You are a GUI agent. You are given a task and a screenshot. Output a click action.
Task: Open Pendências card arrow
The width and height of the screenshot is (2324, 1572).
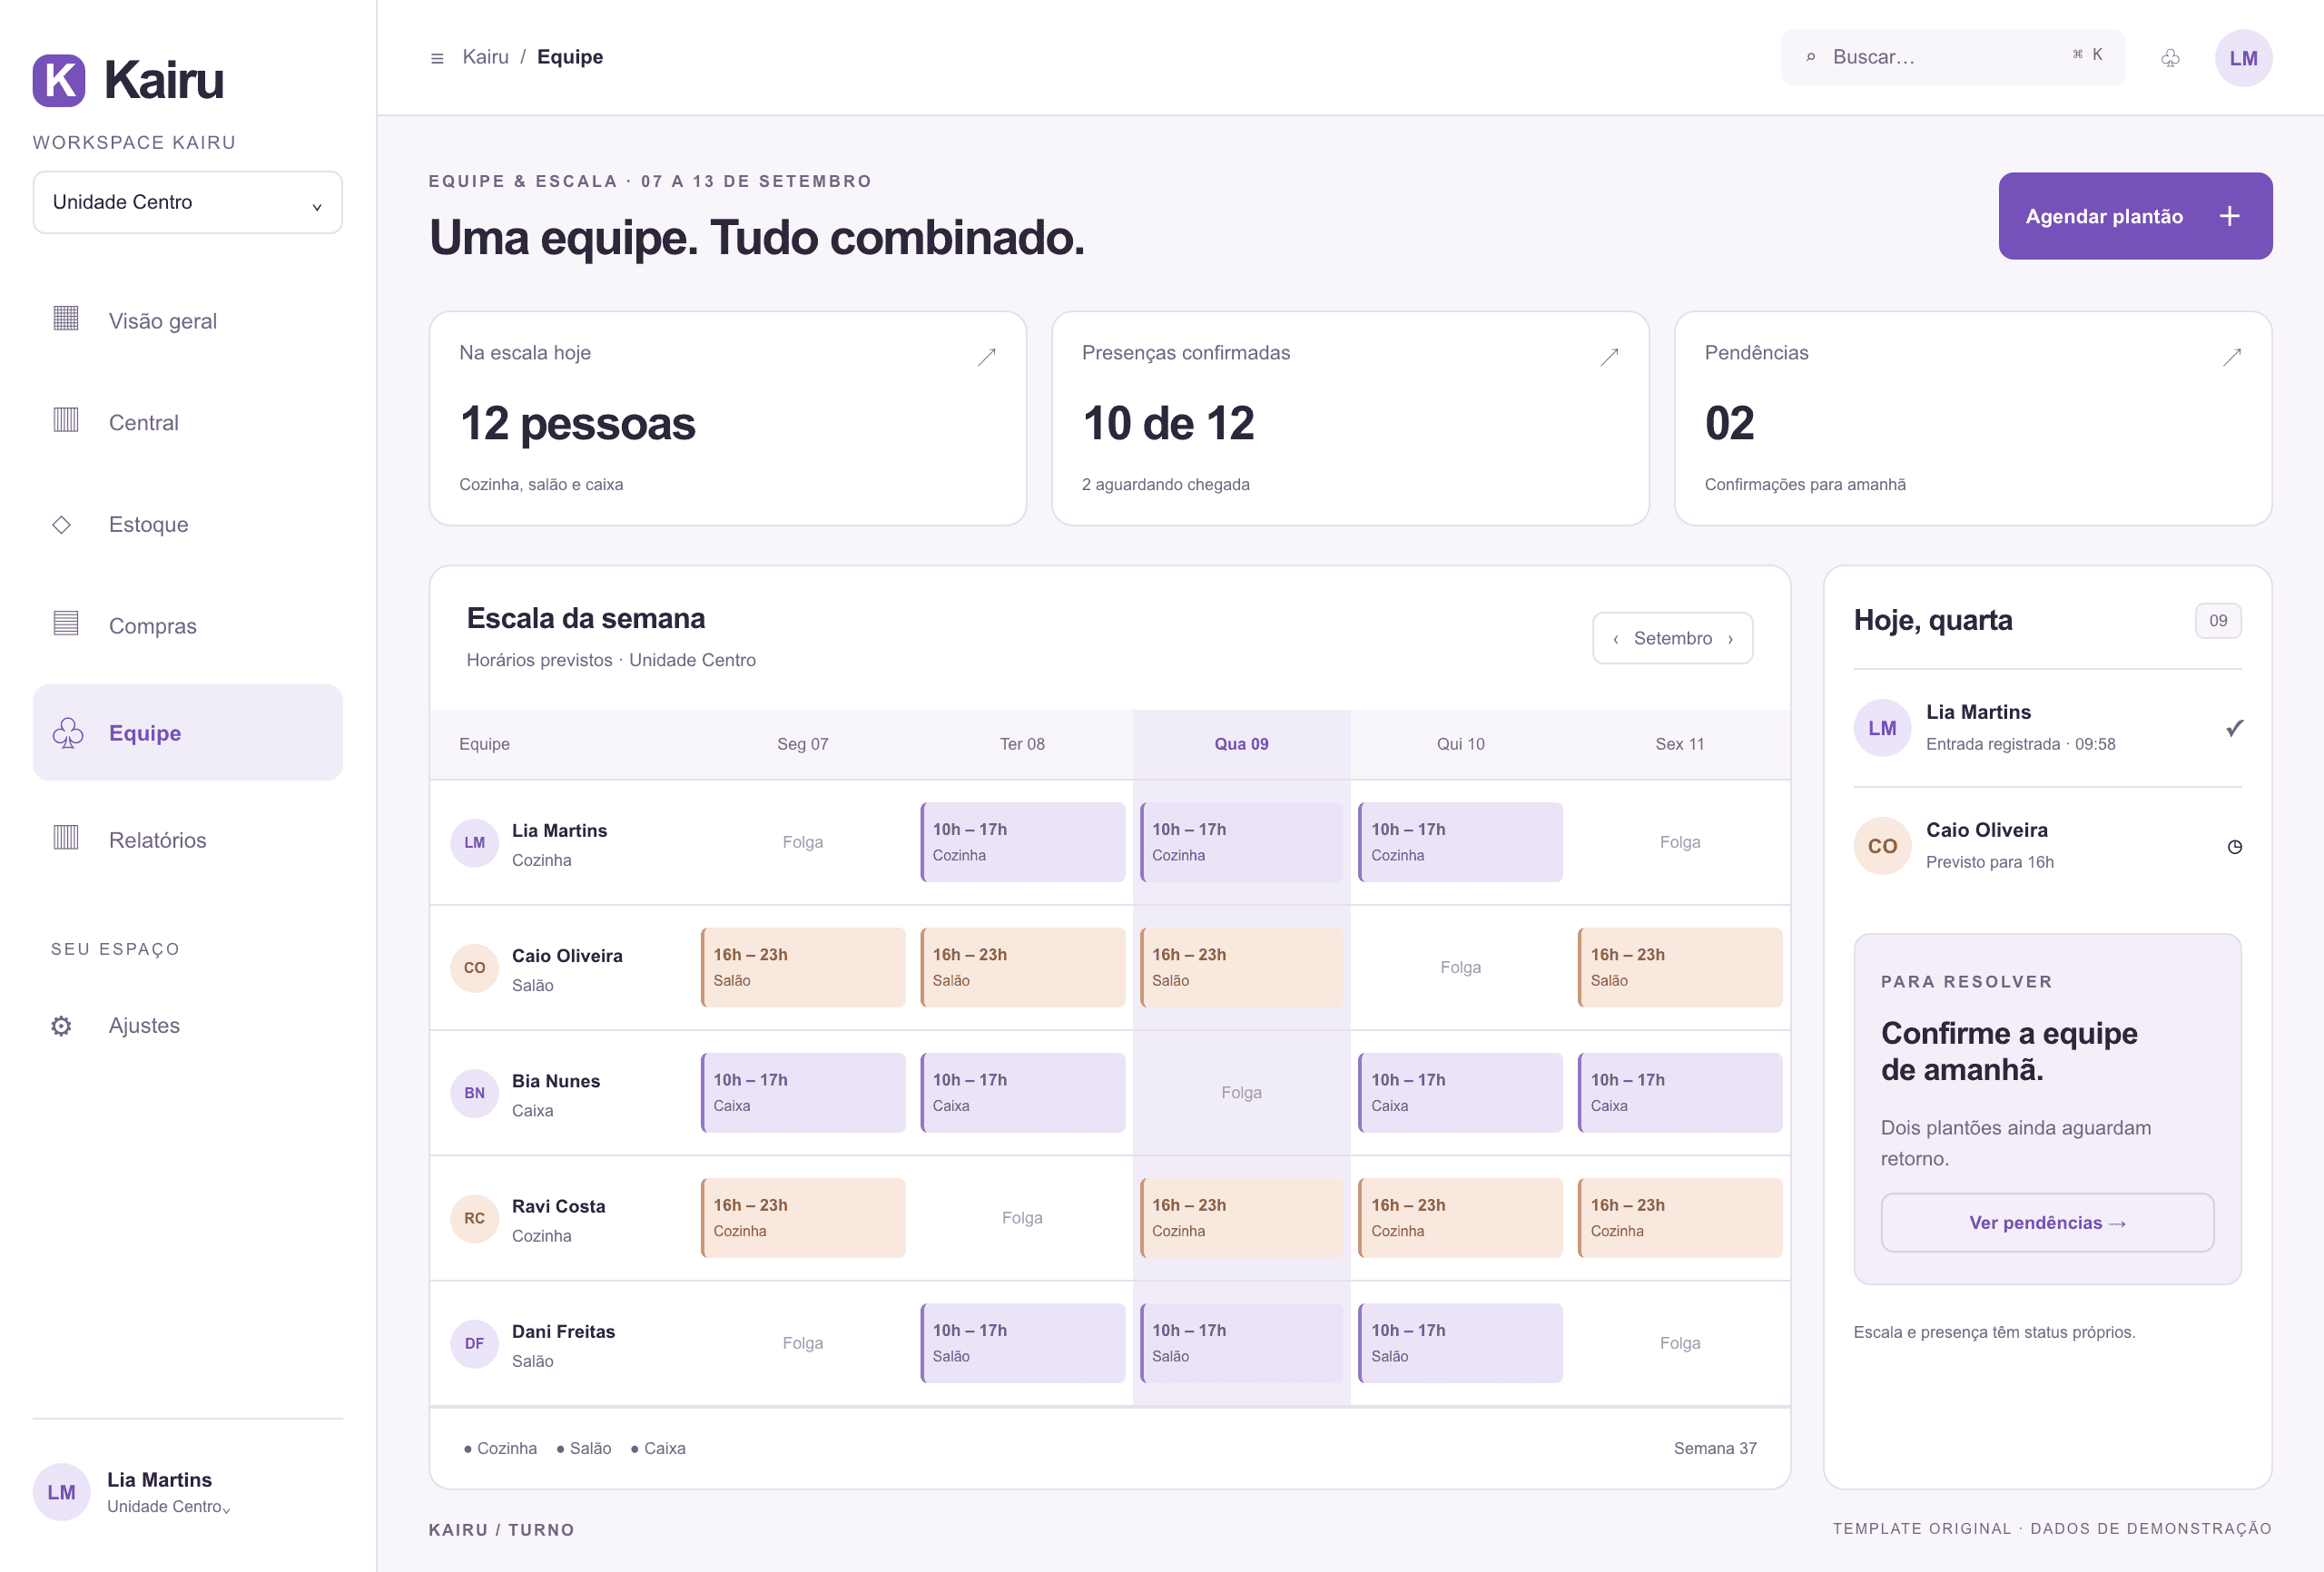point(2232,357)
